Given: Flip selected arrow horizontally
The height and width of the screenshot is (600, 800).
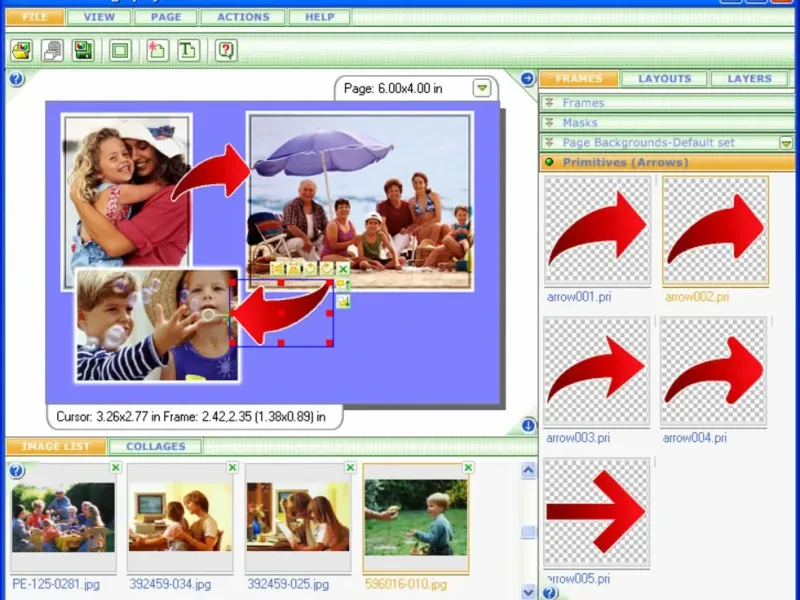Looking at the screenshot, I should point(277,268).
